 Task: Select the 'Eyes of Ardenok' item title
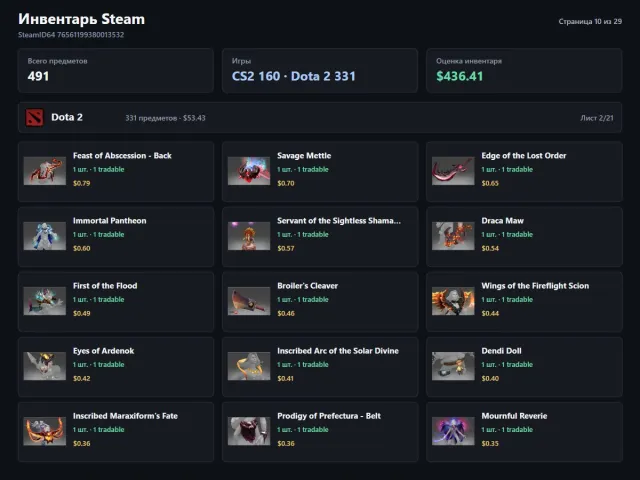(x=103, y=351)
